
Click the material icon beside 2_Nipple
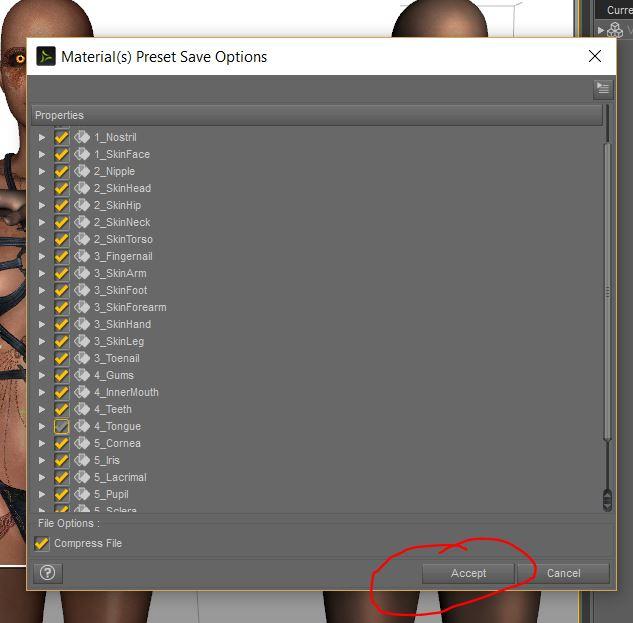click(x=82, y=171)
